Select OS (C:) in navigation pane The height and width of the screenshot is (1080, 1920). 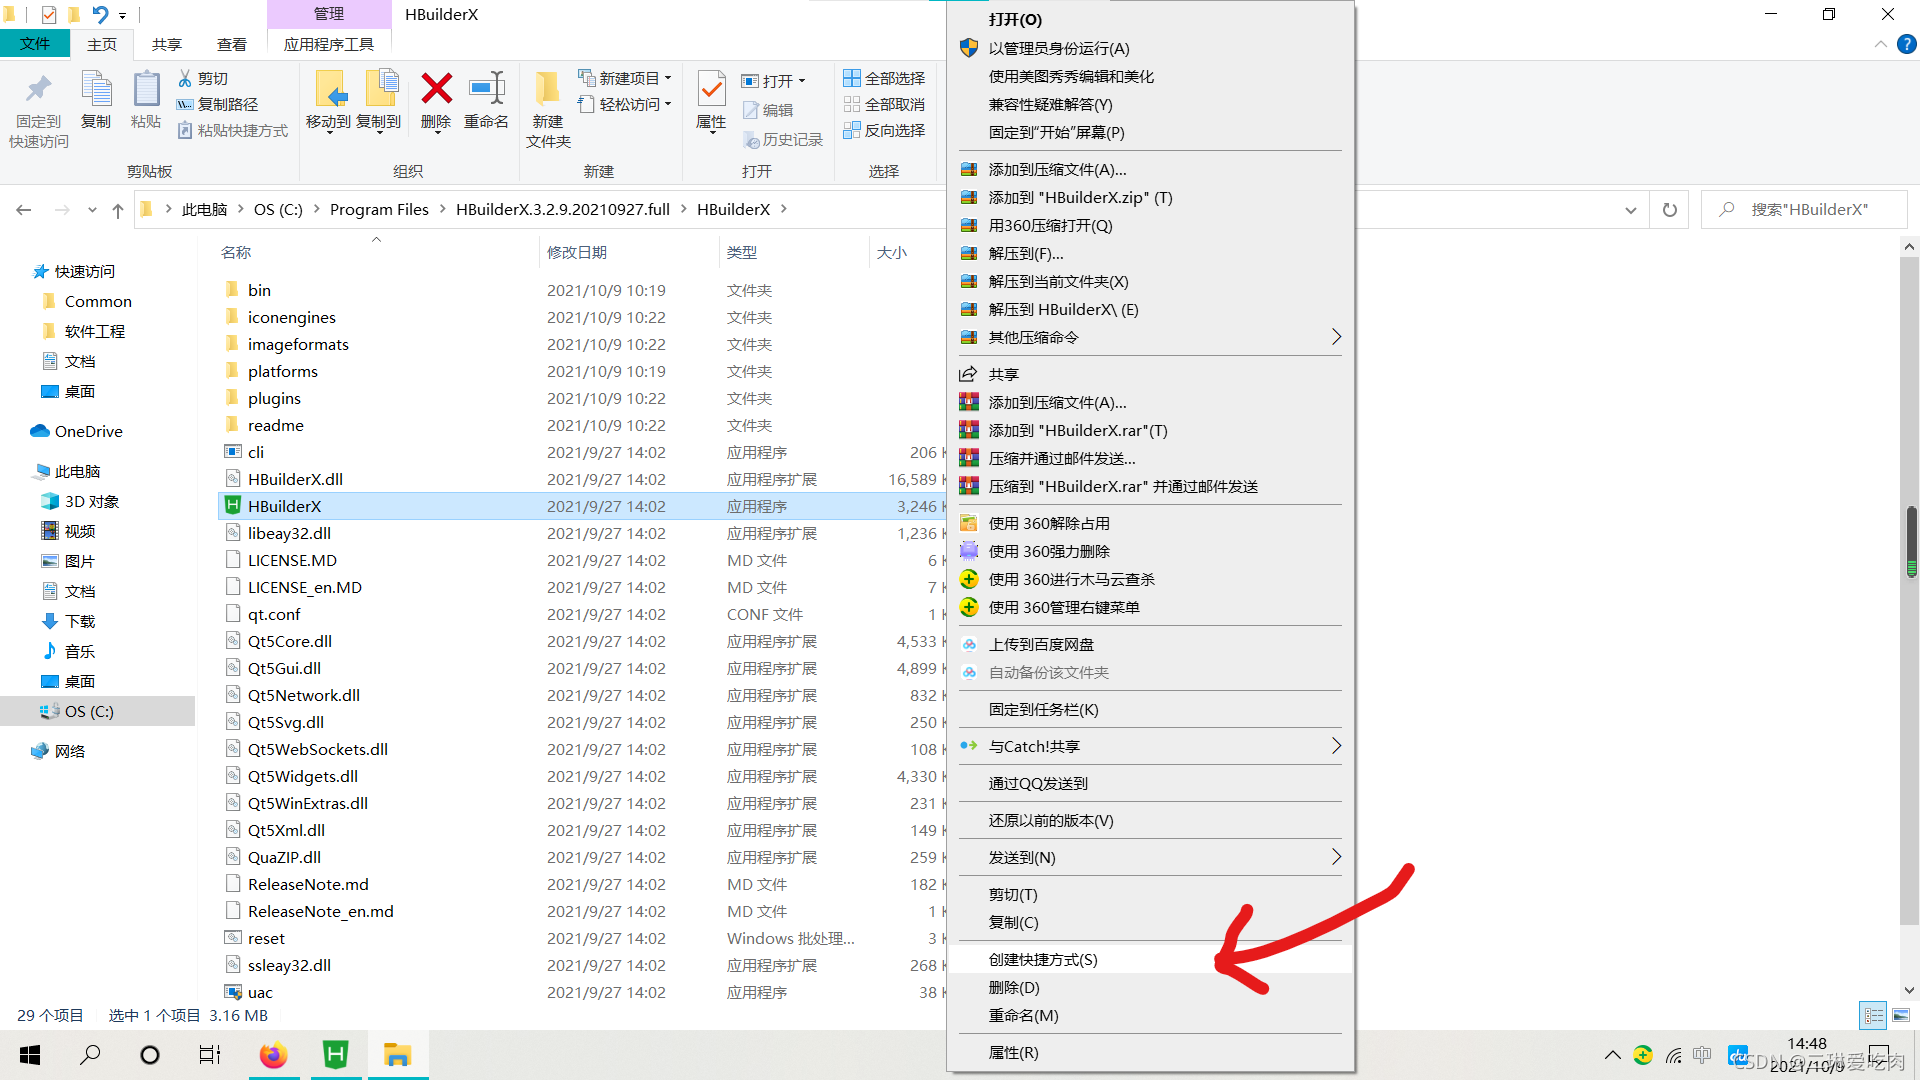pos(89,711)
